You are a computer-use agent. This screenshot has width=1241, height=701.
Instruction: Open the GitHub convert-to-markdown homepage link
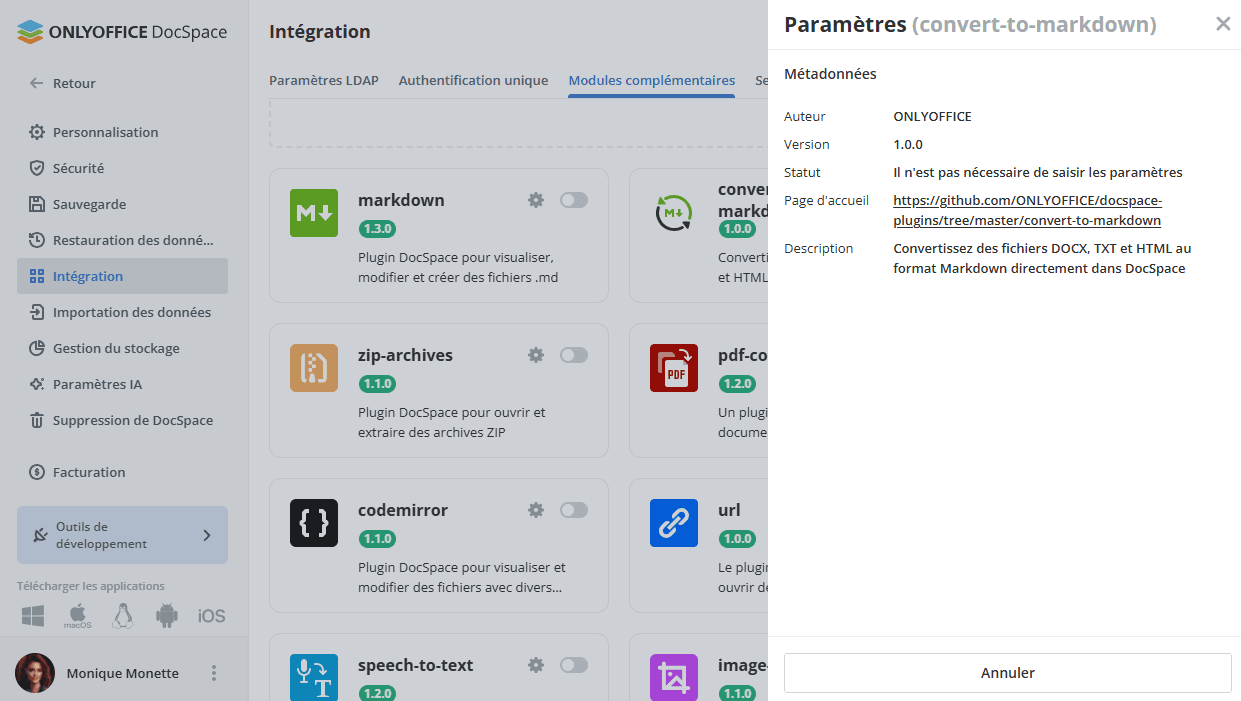1027,210
